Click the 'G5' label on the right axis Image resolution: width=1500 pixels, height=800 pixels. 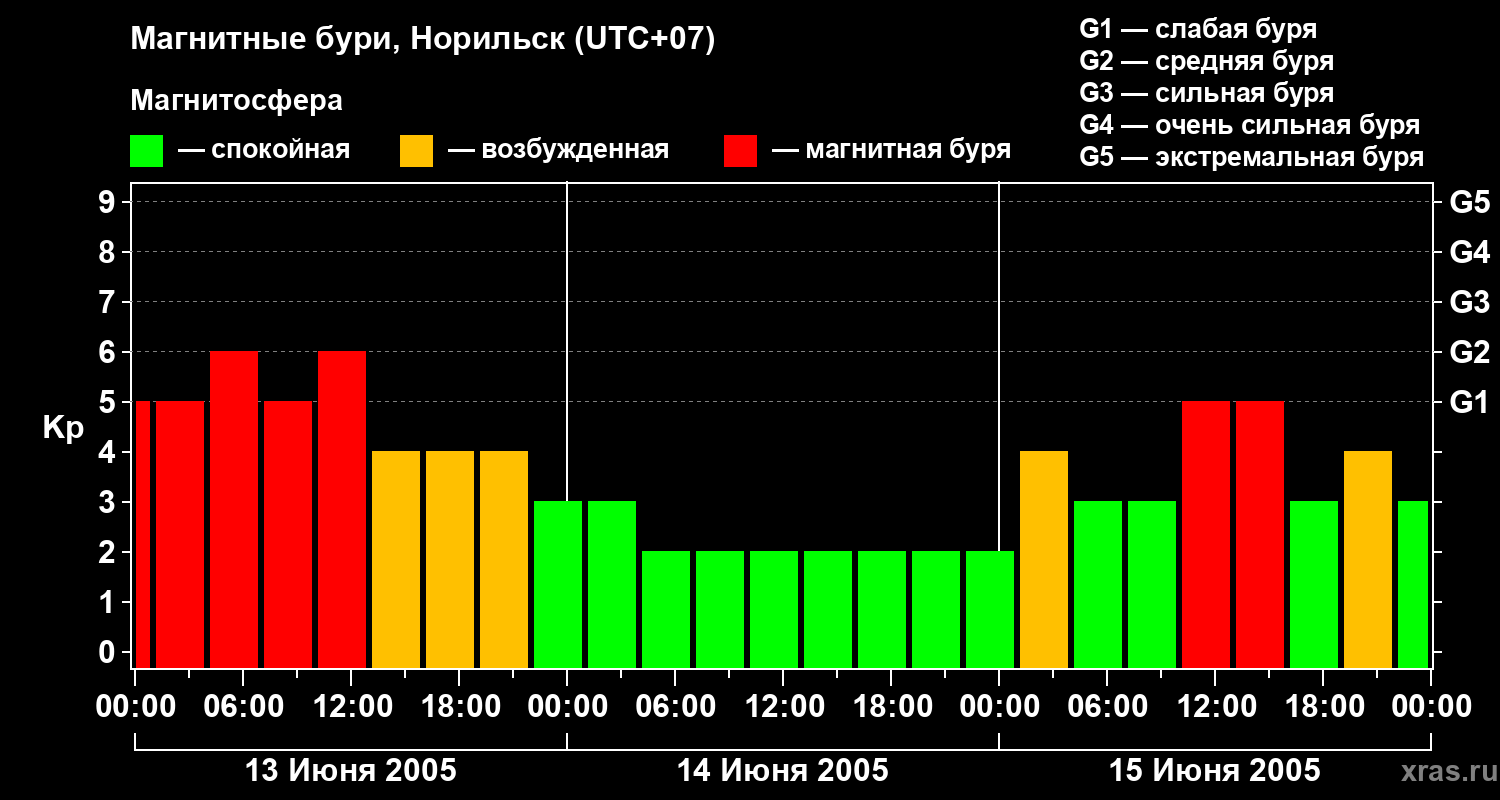click(x=1469, y=202)
